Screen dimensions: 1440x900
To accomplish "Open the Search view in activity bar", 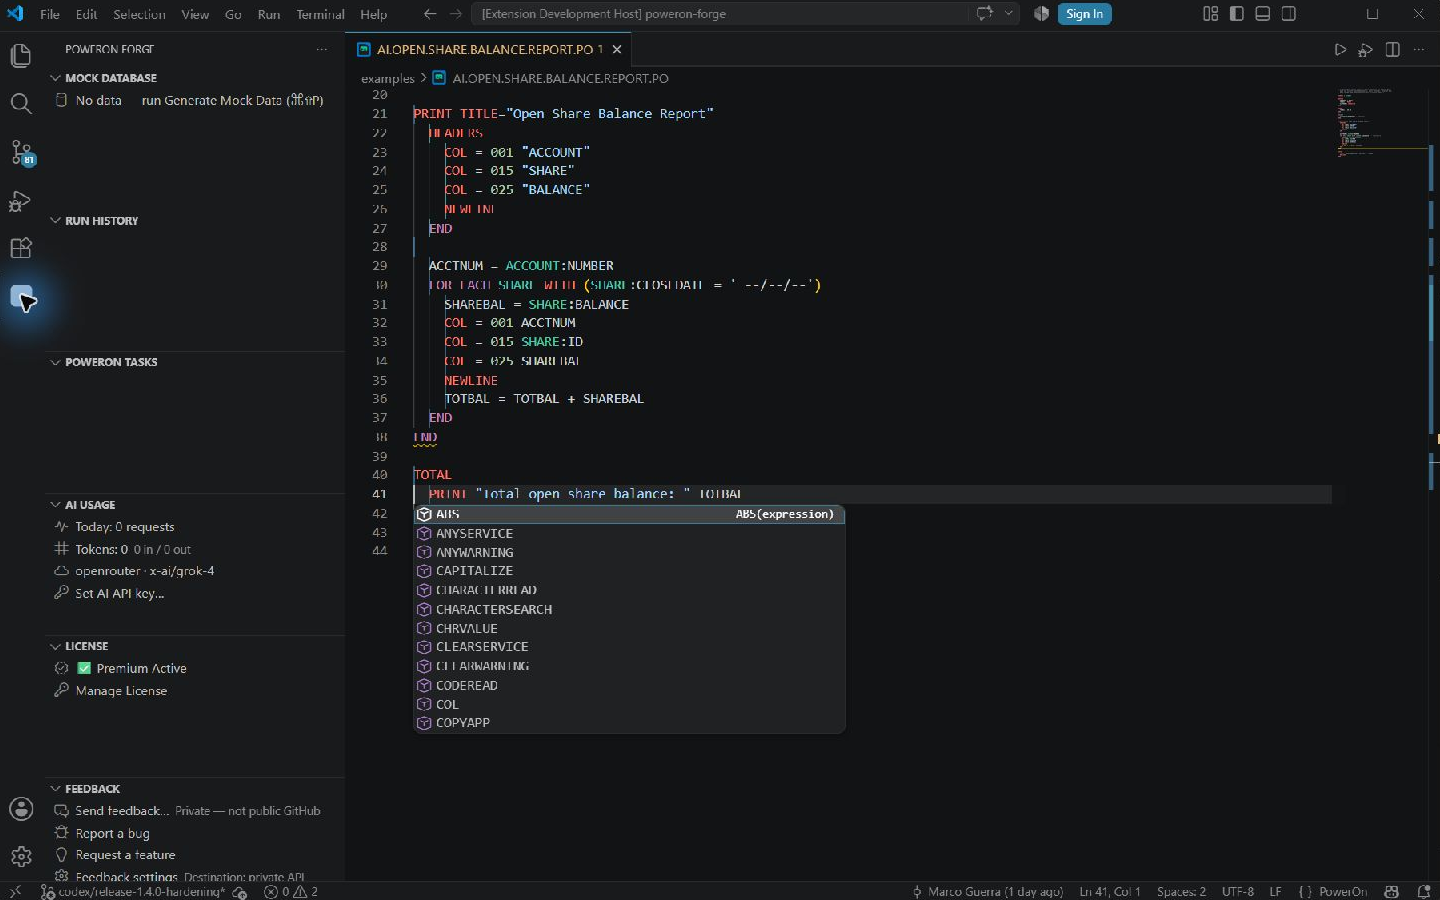I will [x=21, y=104].
